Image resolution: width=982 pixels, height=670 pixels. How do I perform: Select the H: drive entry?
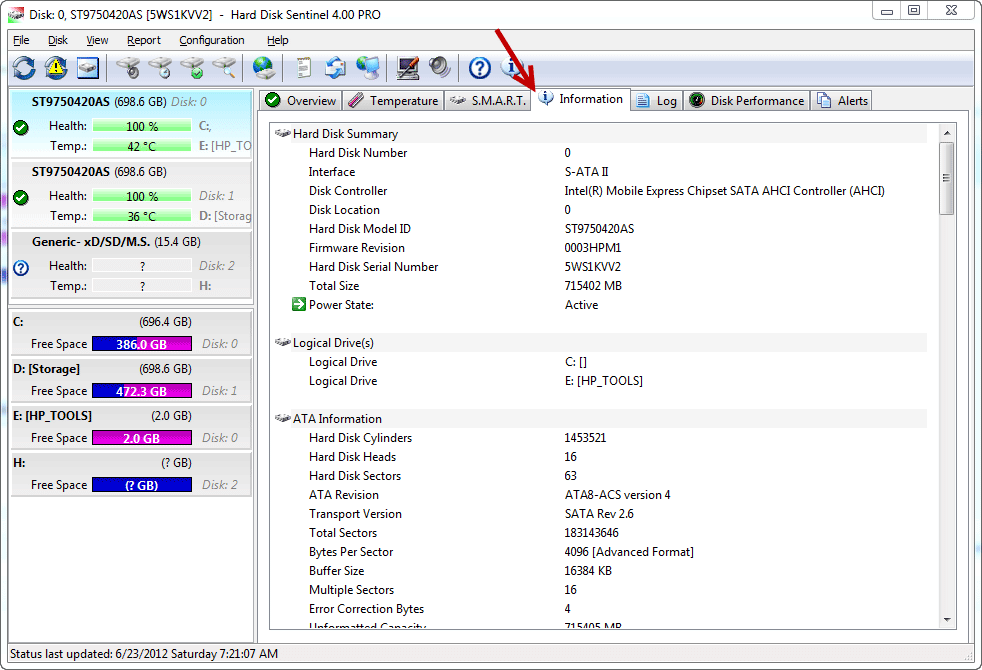(x=132, y=474)
